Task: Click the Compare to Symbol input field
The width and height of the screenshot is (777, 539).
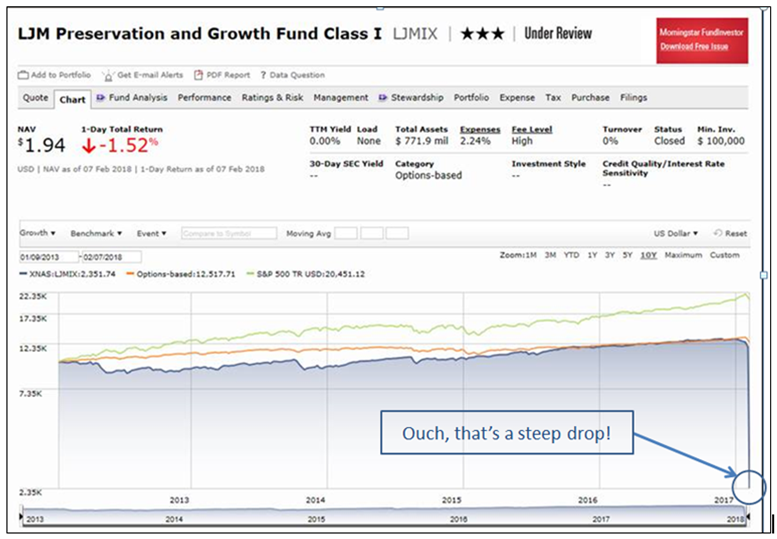Action: pos(229,233)
